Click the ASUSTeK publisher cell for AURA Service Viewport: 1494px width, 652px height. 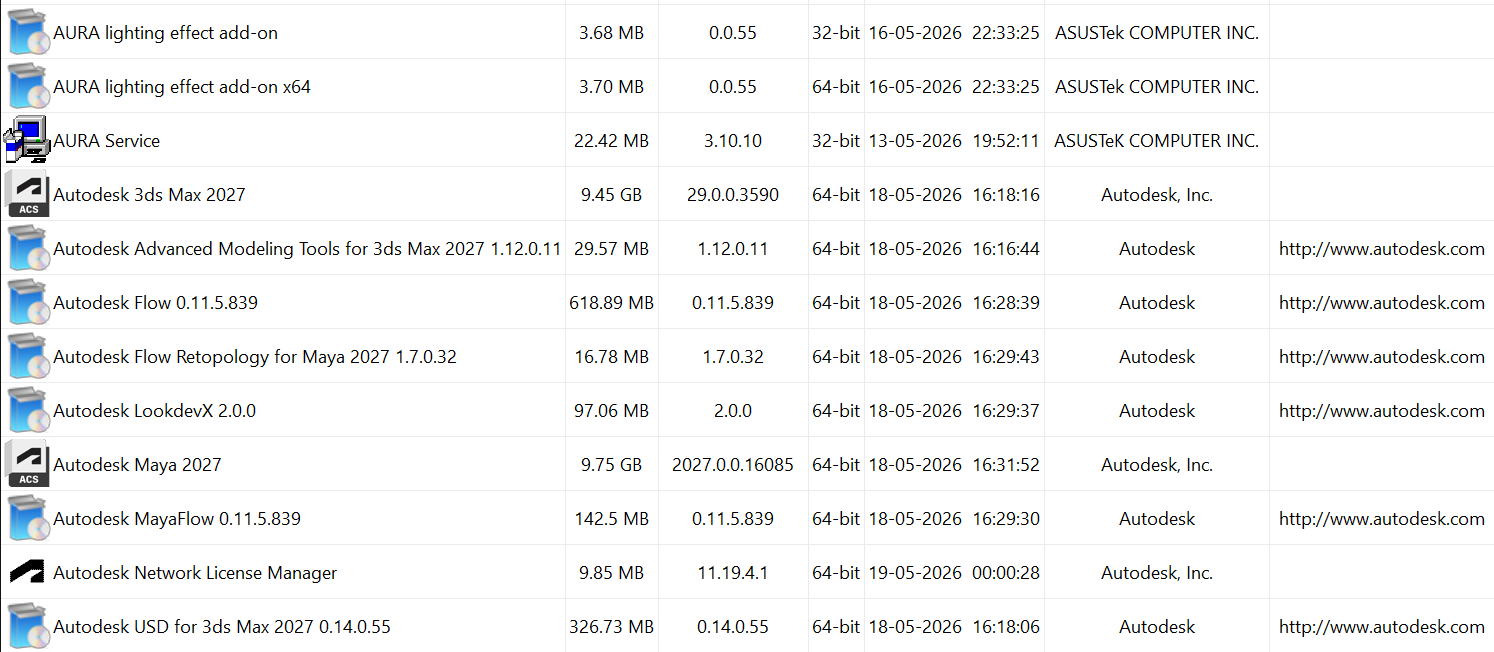(x=1156, y=141)
